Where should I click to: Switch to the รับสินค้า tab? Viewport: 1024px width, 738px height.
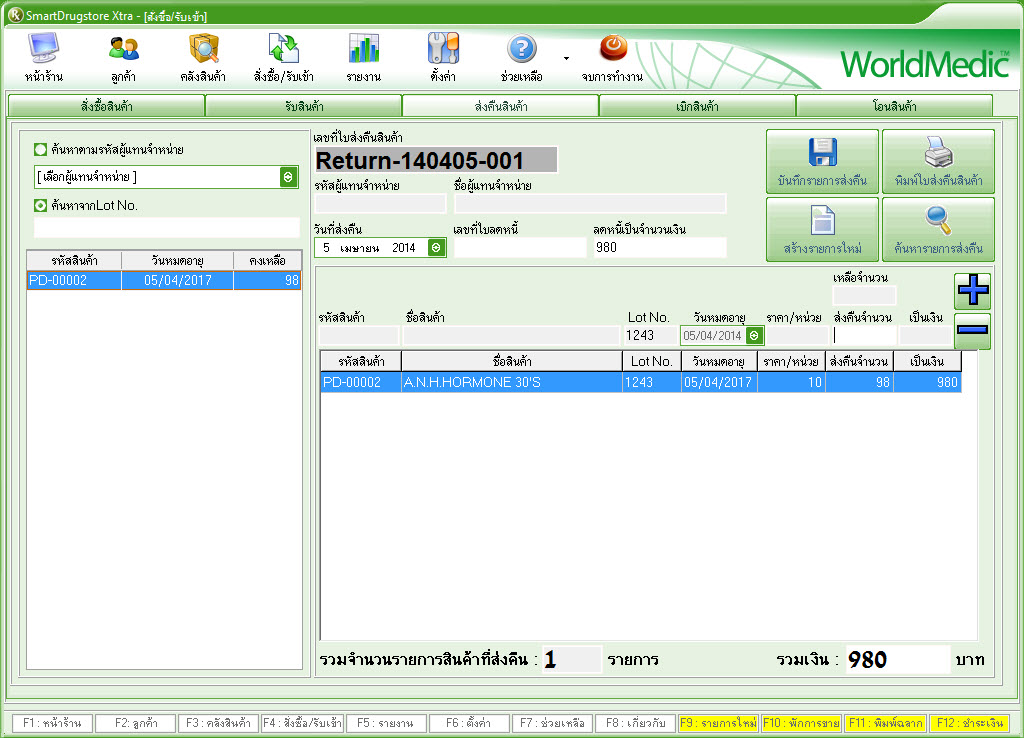pos(303,106)
